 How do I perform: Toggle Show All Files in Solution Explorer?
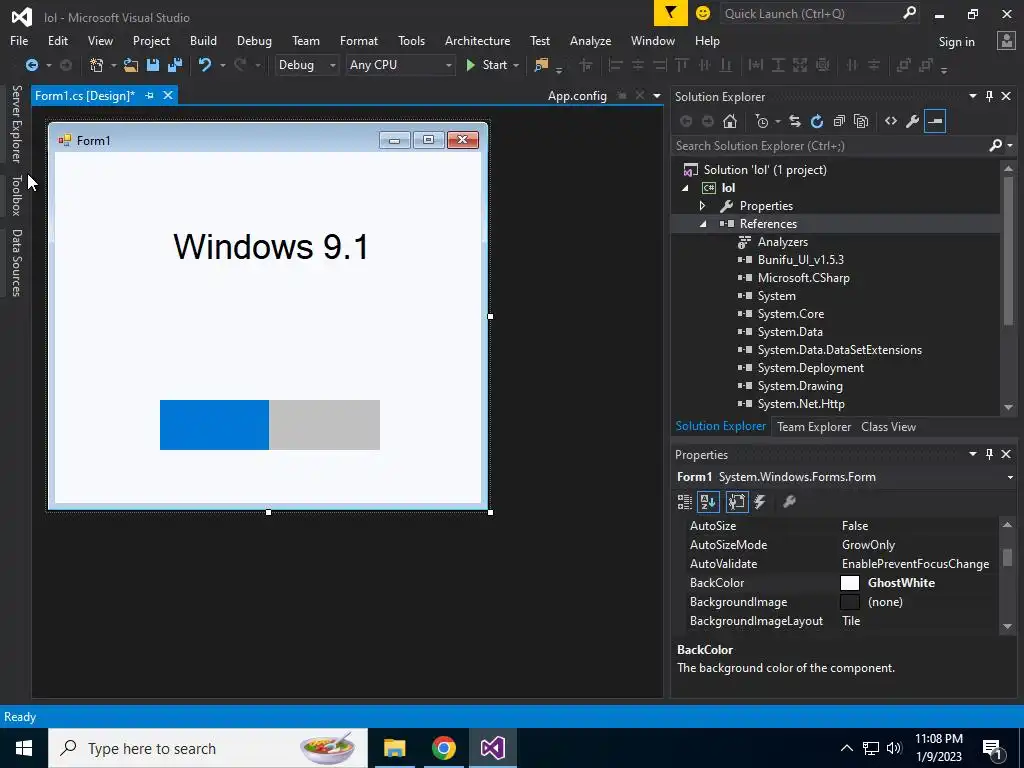[861, 121]
